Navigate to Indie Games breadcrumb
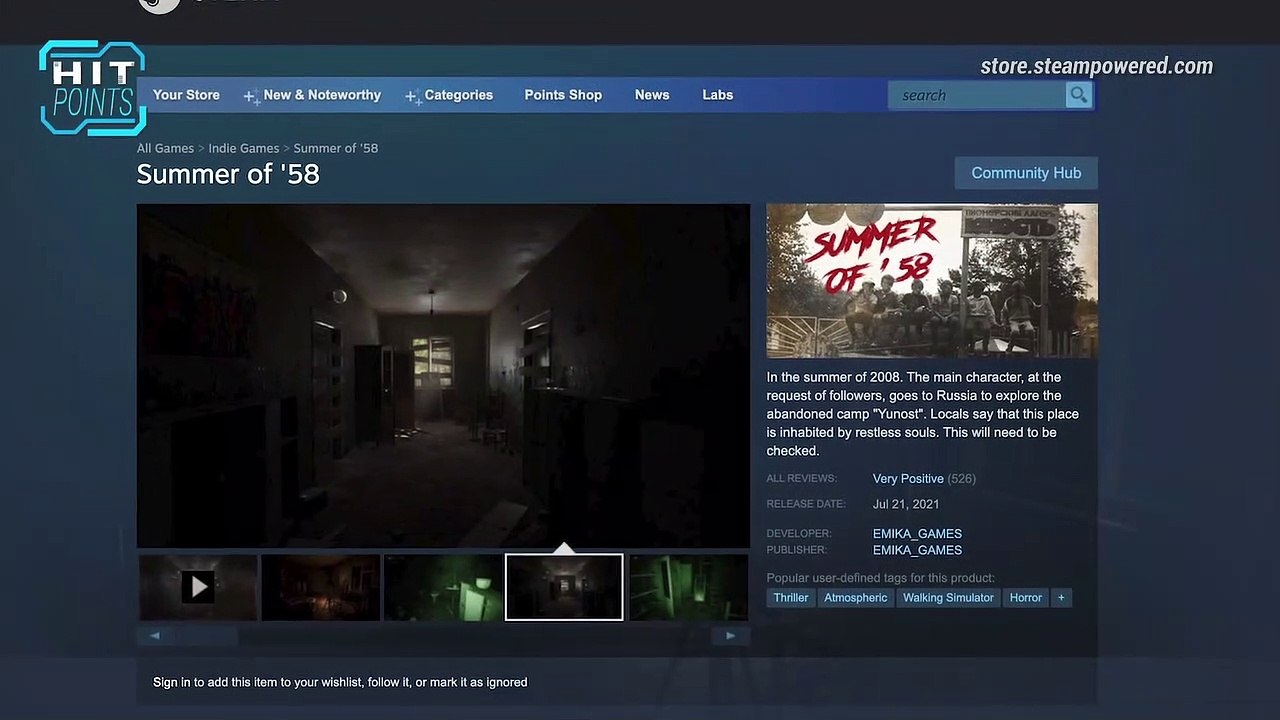Screen dimensions: 1280x720 click(244, 148)
